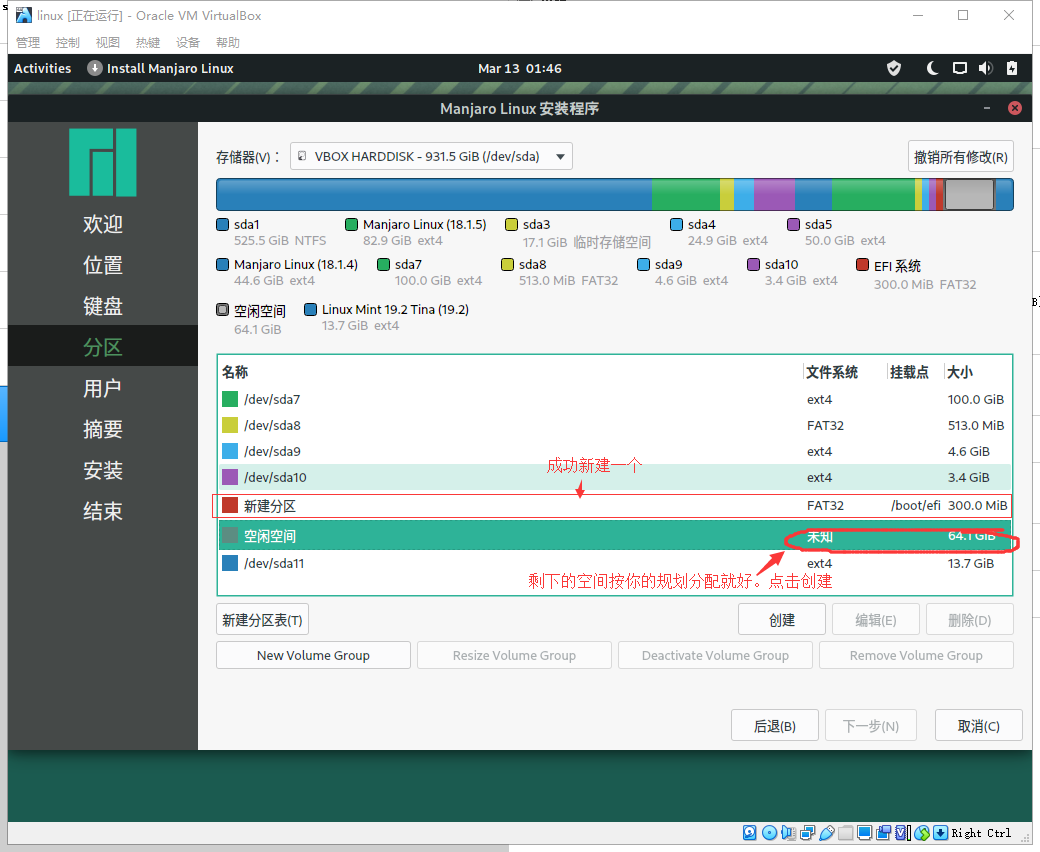The image size is (1040, 852).
Task: Click the gray free space segment in disk bar
Action: pos(969,194)
